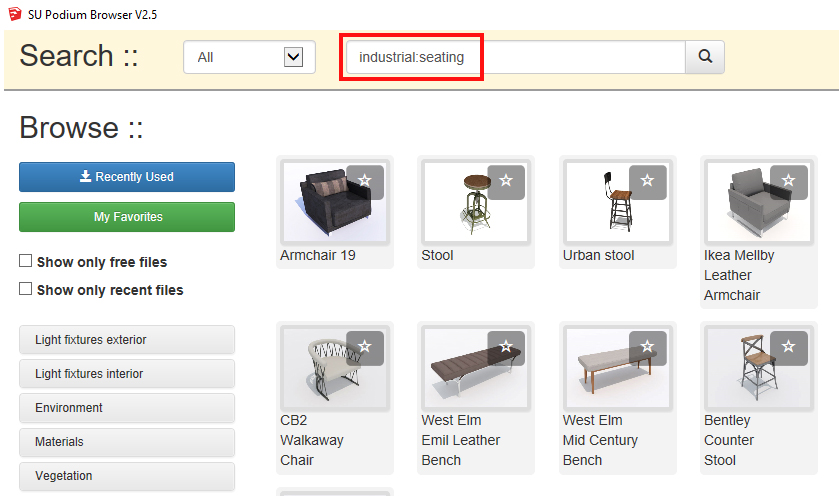Image resolution: width=839 pixels, height=496 pixels.
Task: Click the SU Podium Browser app icon
Action: tap(15, 14)
